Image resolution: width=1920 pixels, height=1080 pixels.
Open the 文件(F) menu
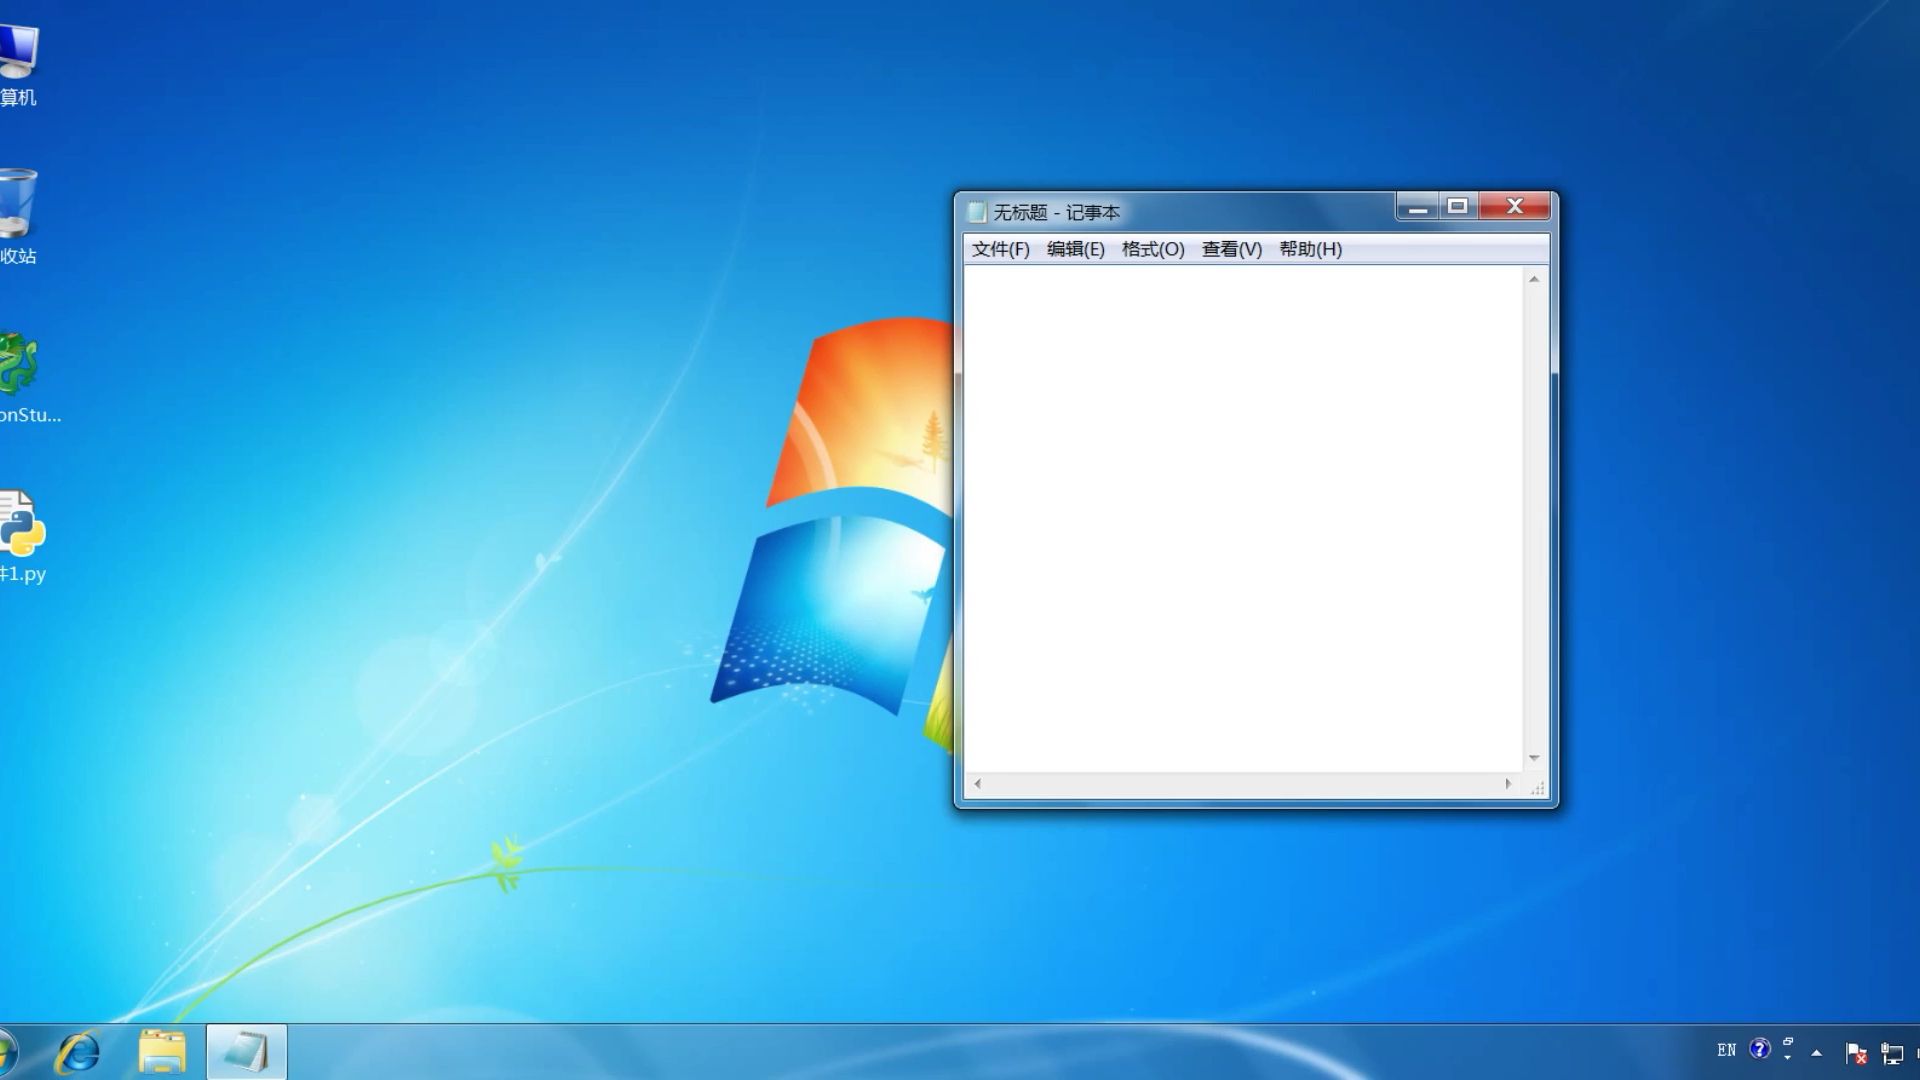tap(1000, 249)
